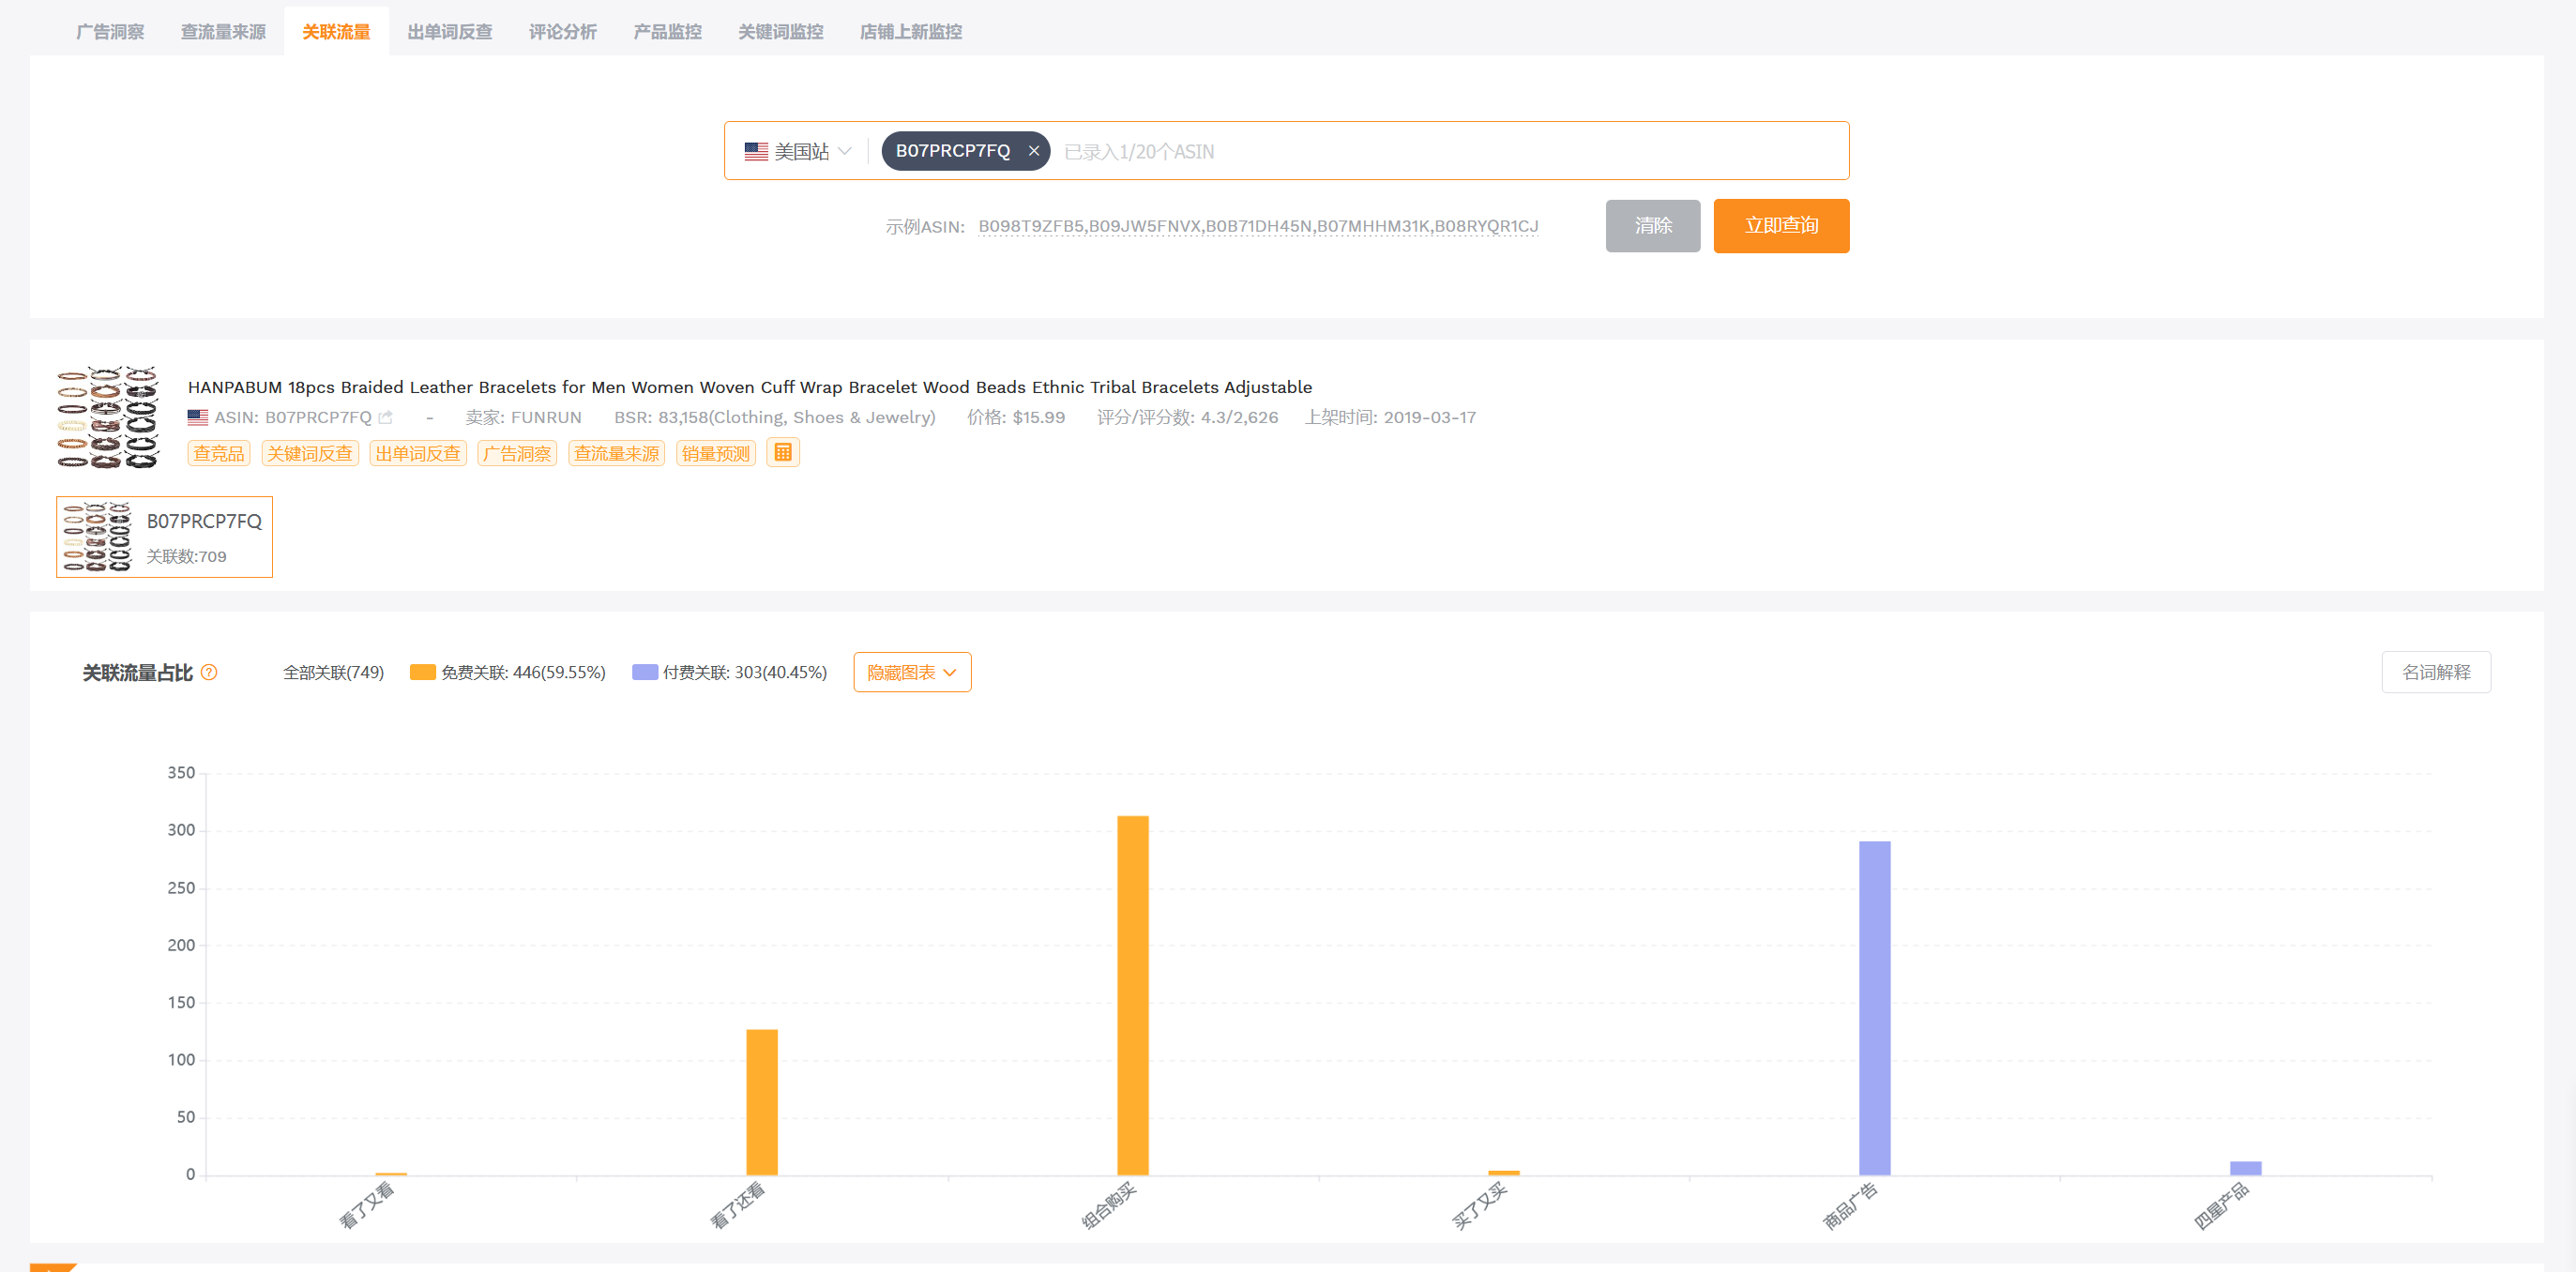Screen dimensions: 2576x1272
Task: Open the 广告洞察 tab
Action: click(110, 32)
